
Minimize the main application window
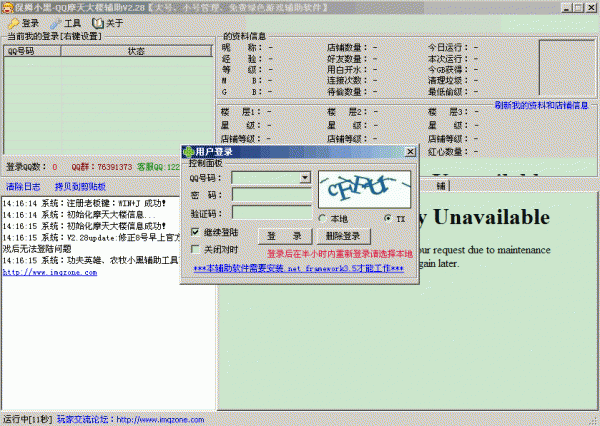click(567, 8)
